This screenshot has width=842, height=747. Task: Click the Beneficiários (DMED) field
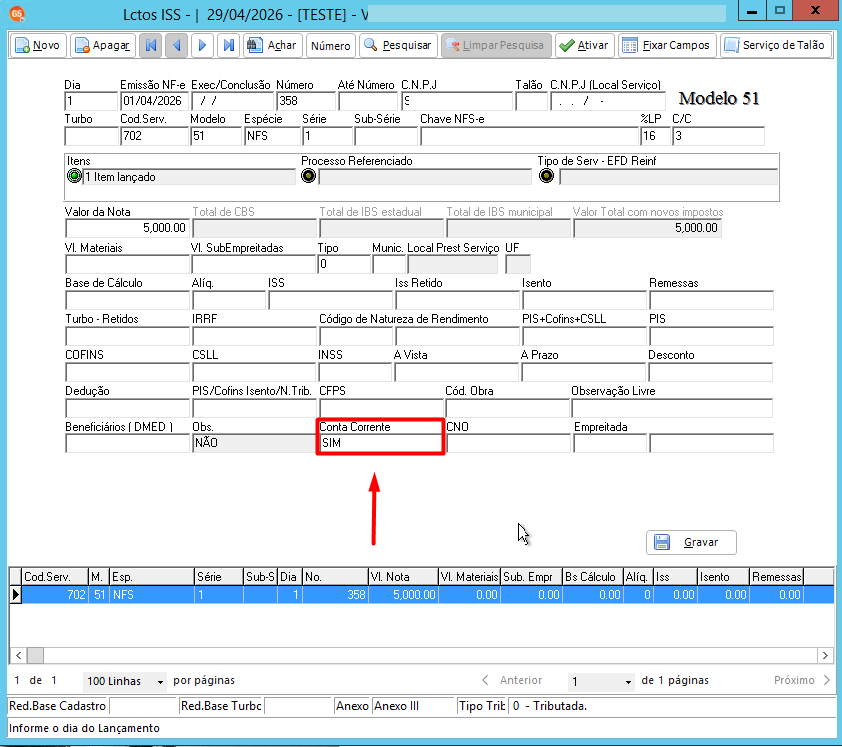pos(127,444)
